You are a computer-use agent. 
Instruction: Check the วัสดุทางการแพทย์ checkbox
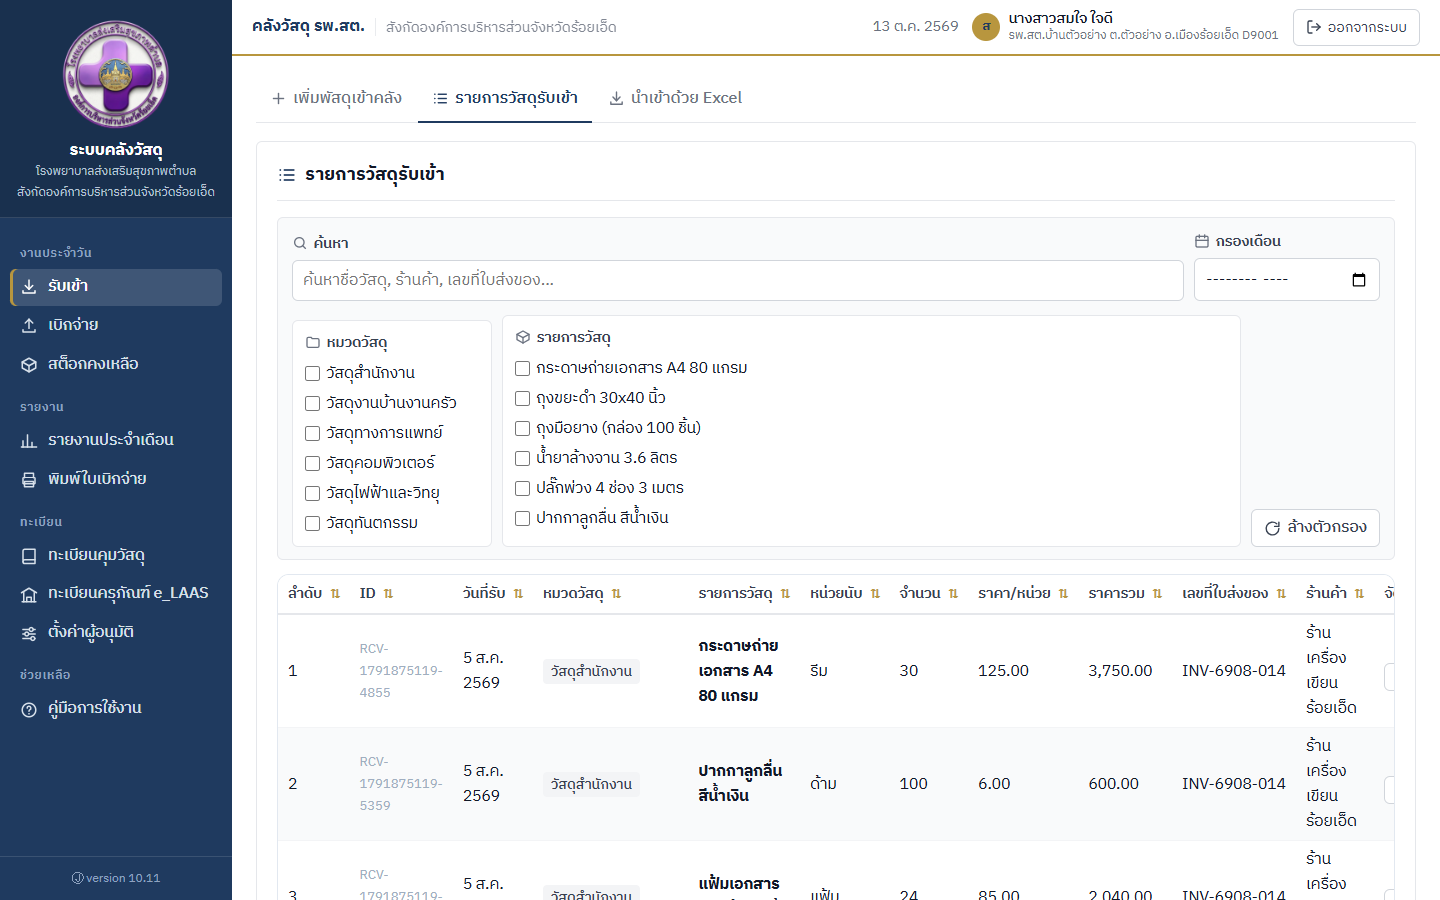click(313, 434)
